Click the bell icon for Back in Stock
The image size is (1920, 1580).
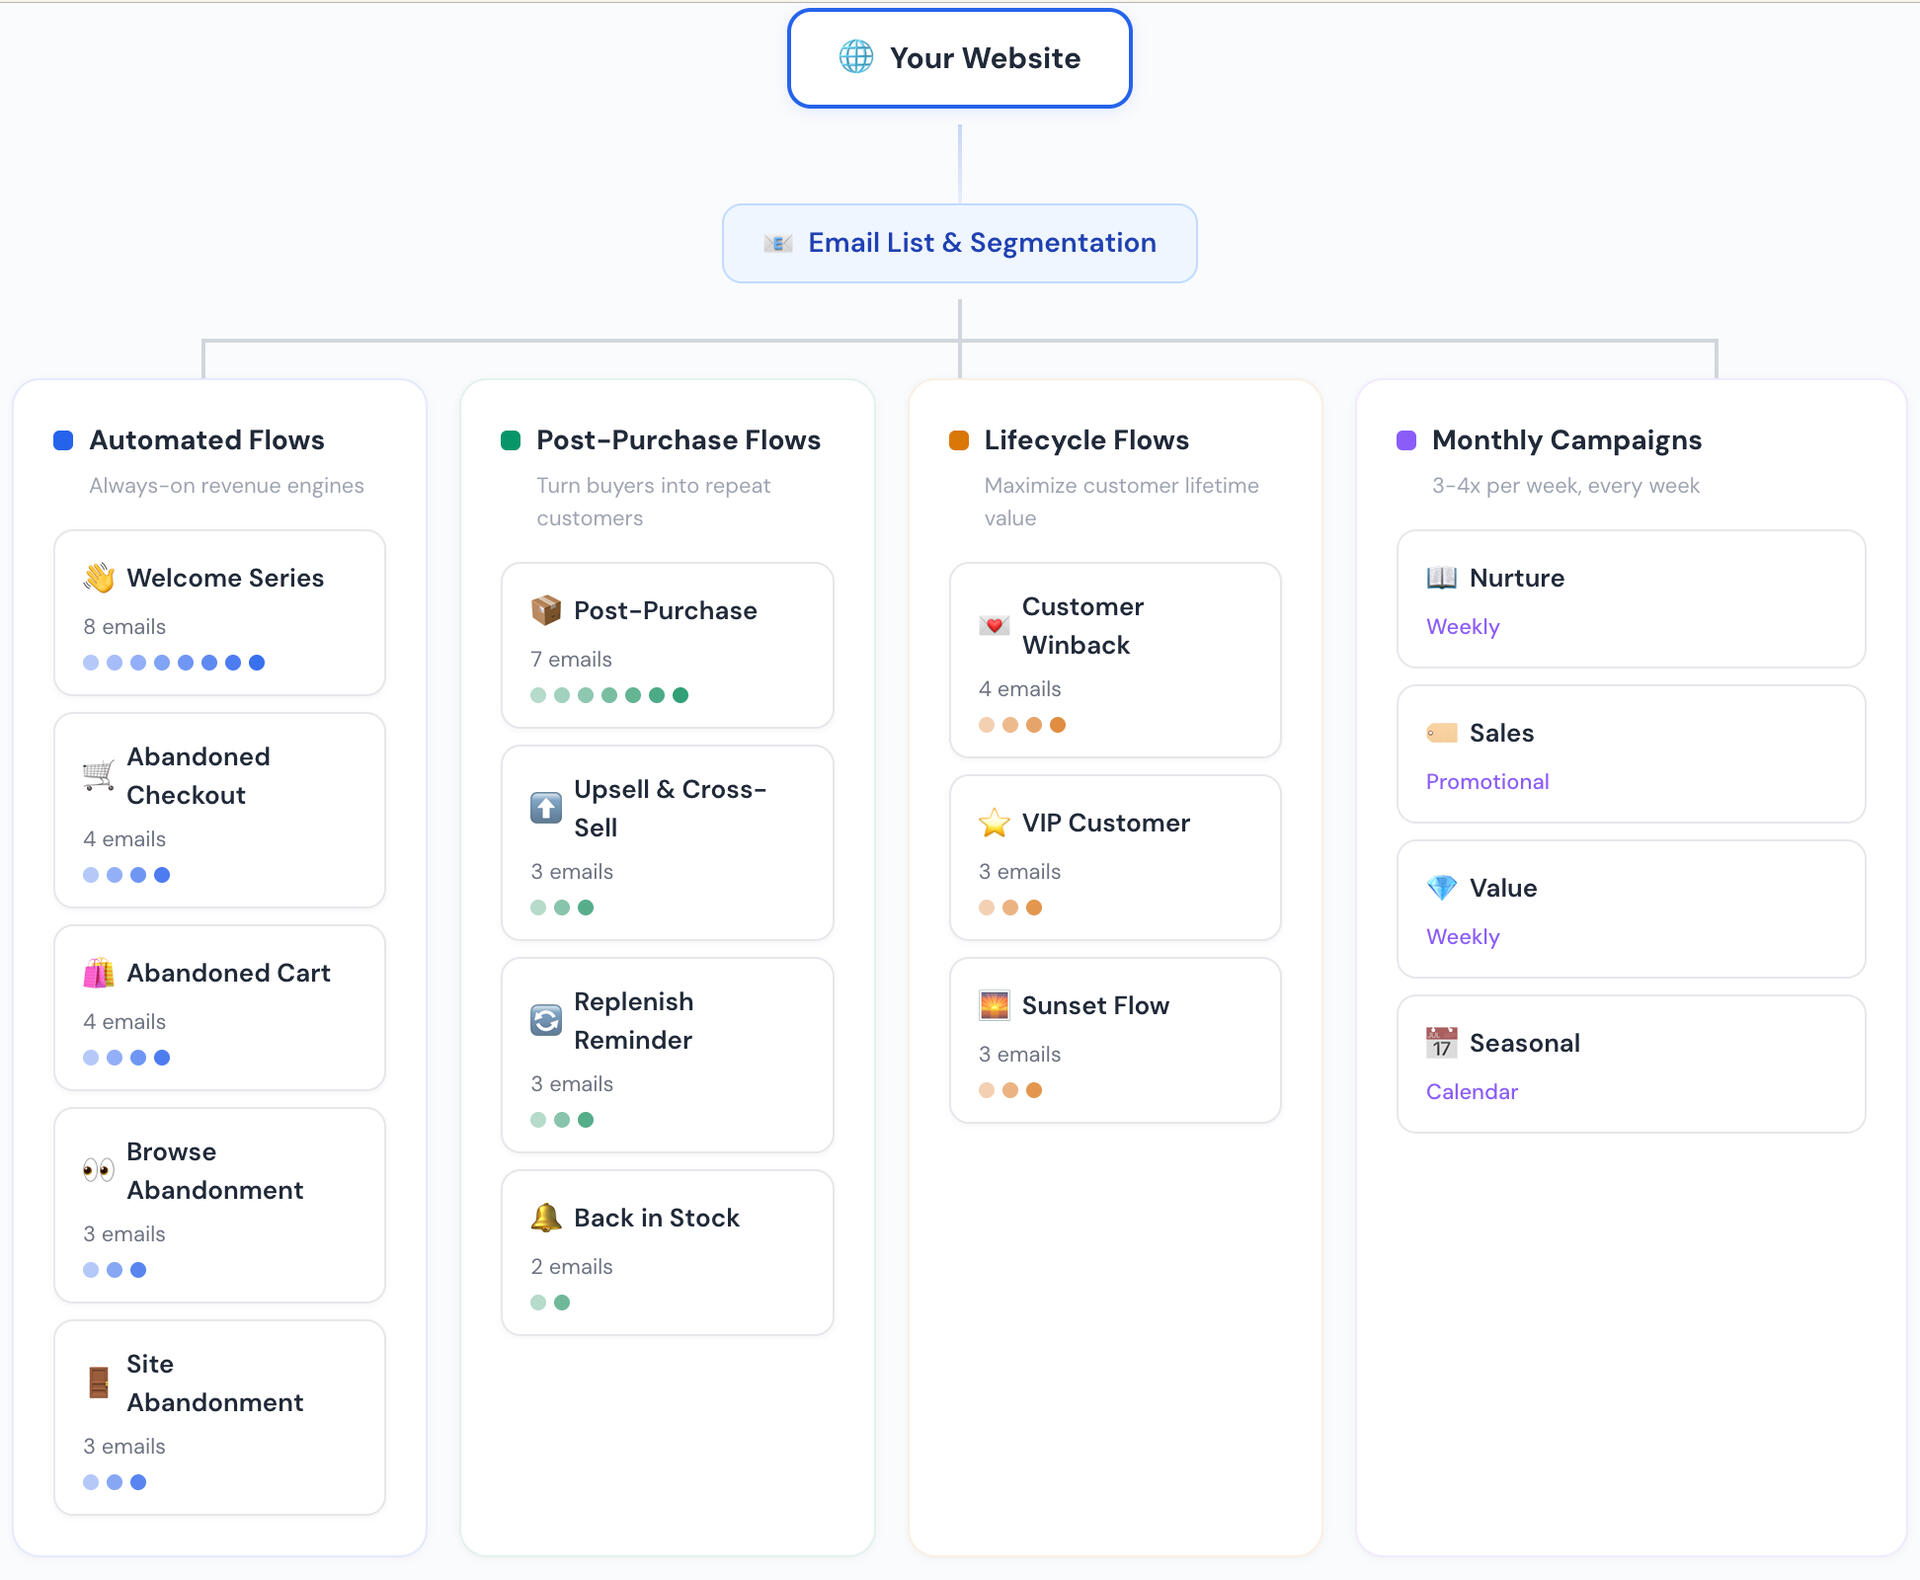pos(546,1217)
